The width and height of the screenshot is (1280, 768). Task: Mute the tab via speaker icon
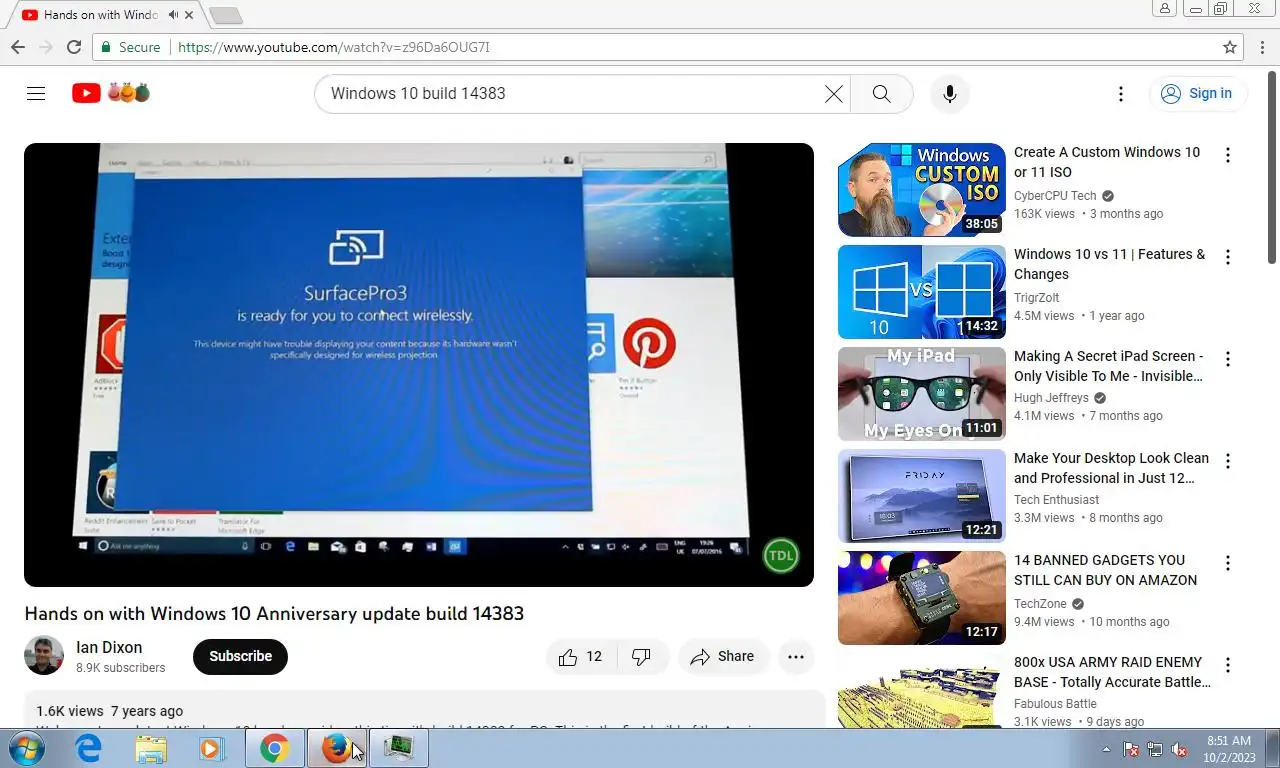click(x=174, y=15)
